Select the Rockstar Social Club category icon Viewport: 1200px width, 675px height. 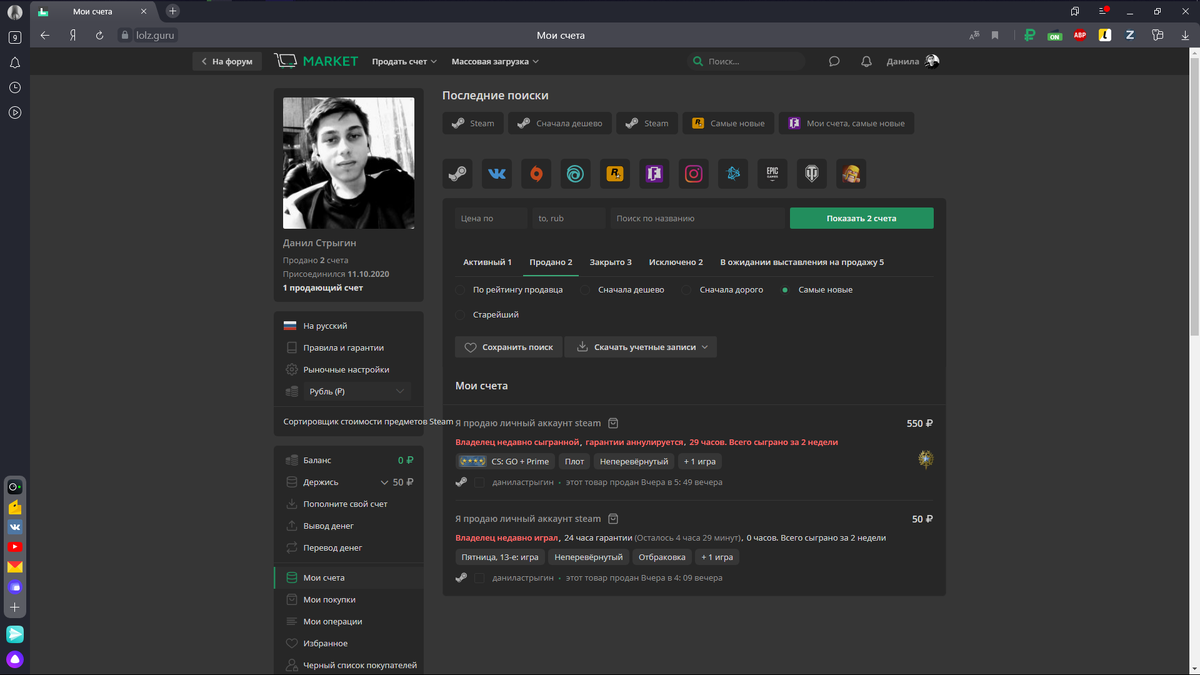tap(615, 173)
